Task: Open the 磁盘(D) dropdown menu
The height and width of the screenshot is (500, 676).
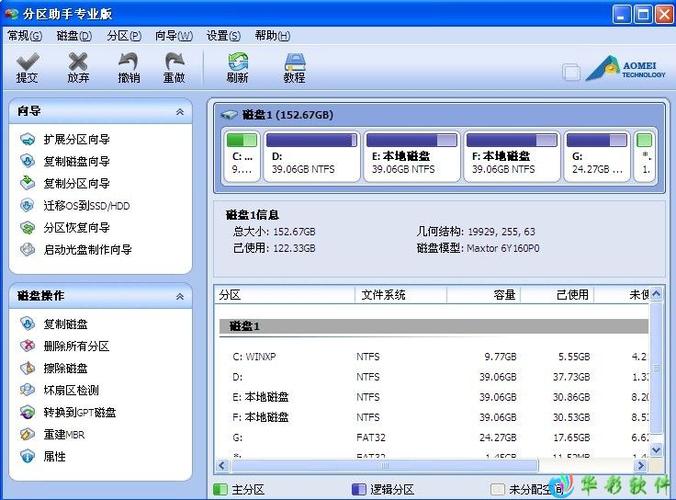Action: click(x=74, y=35)
